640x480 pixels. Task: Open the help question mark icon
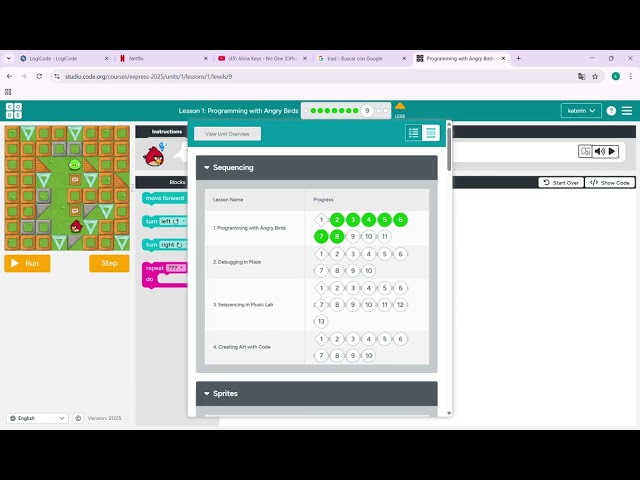611,111
